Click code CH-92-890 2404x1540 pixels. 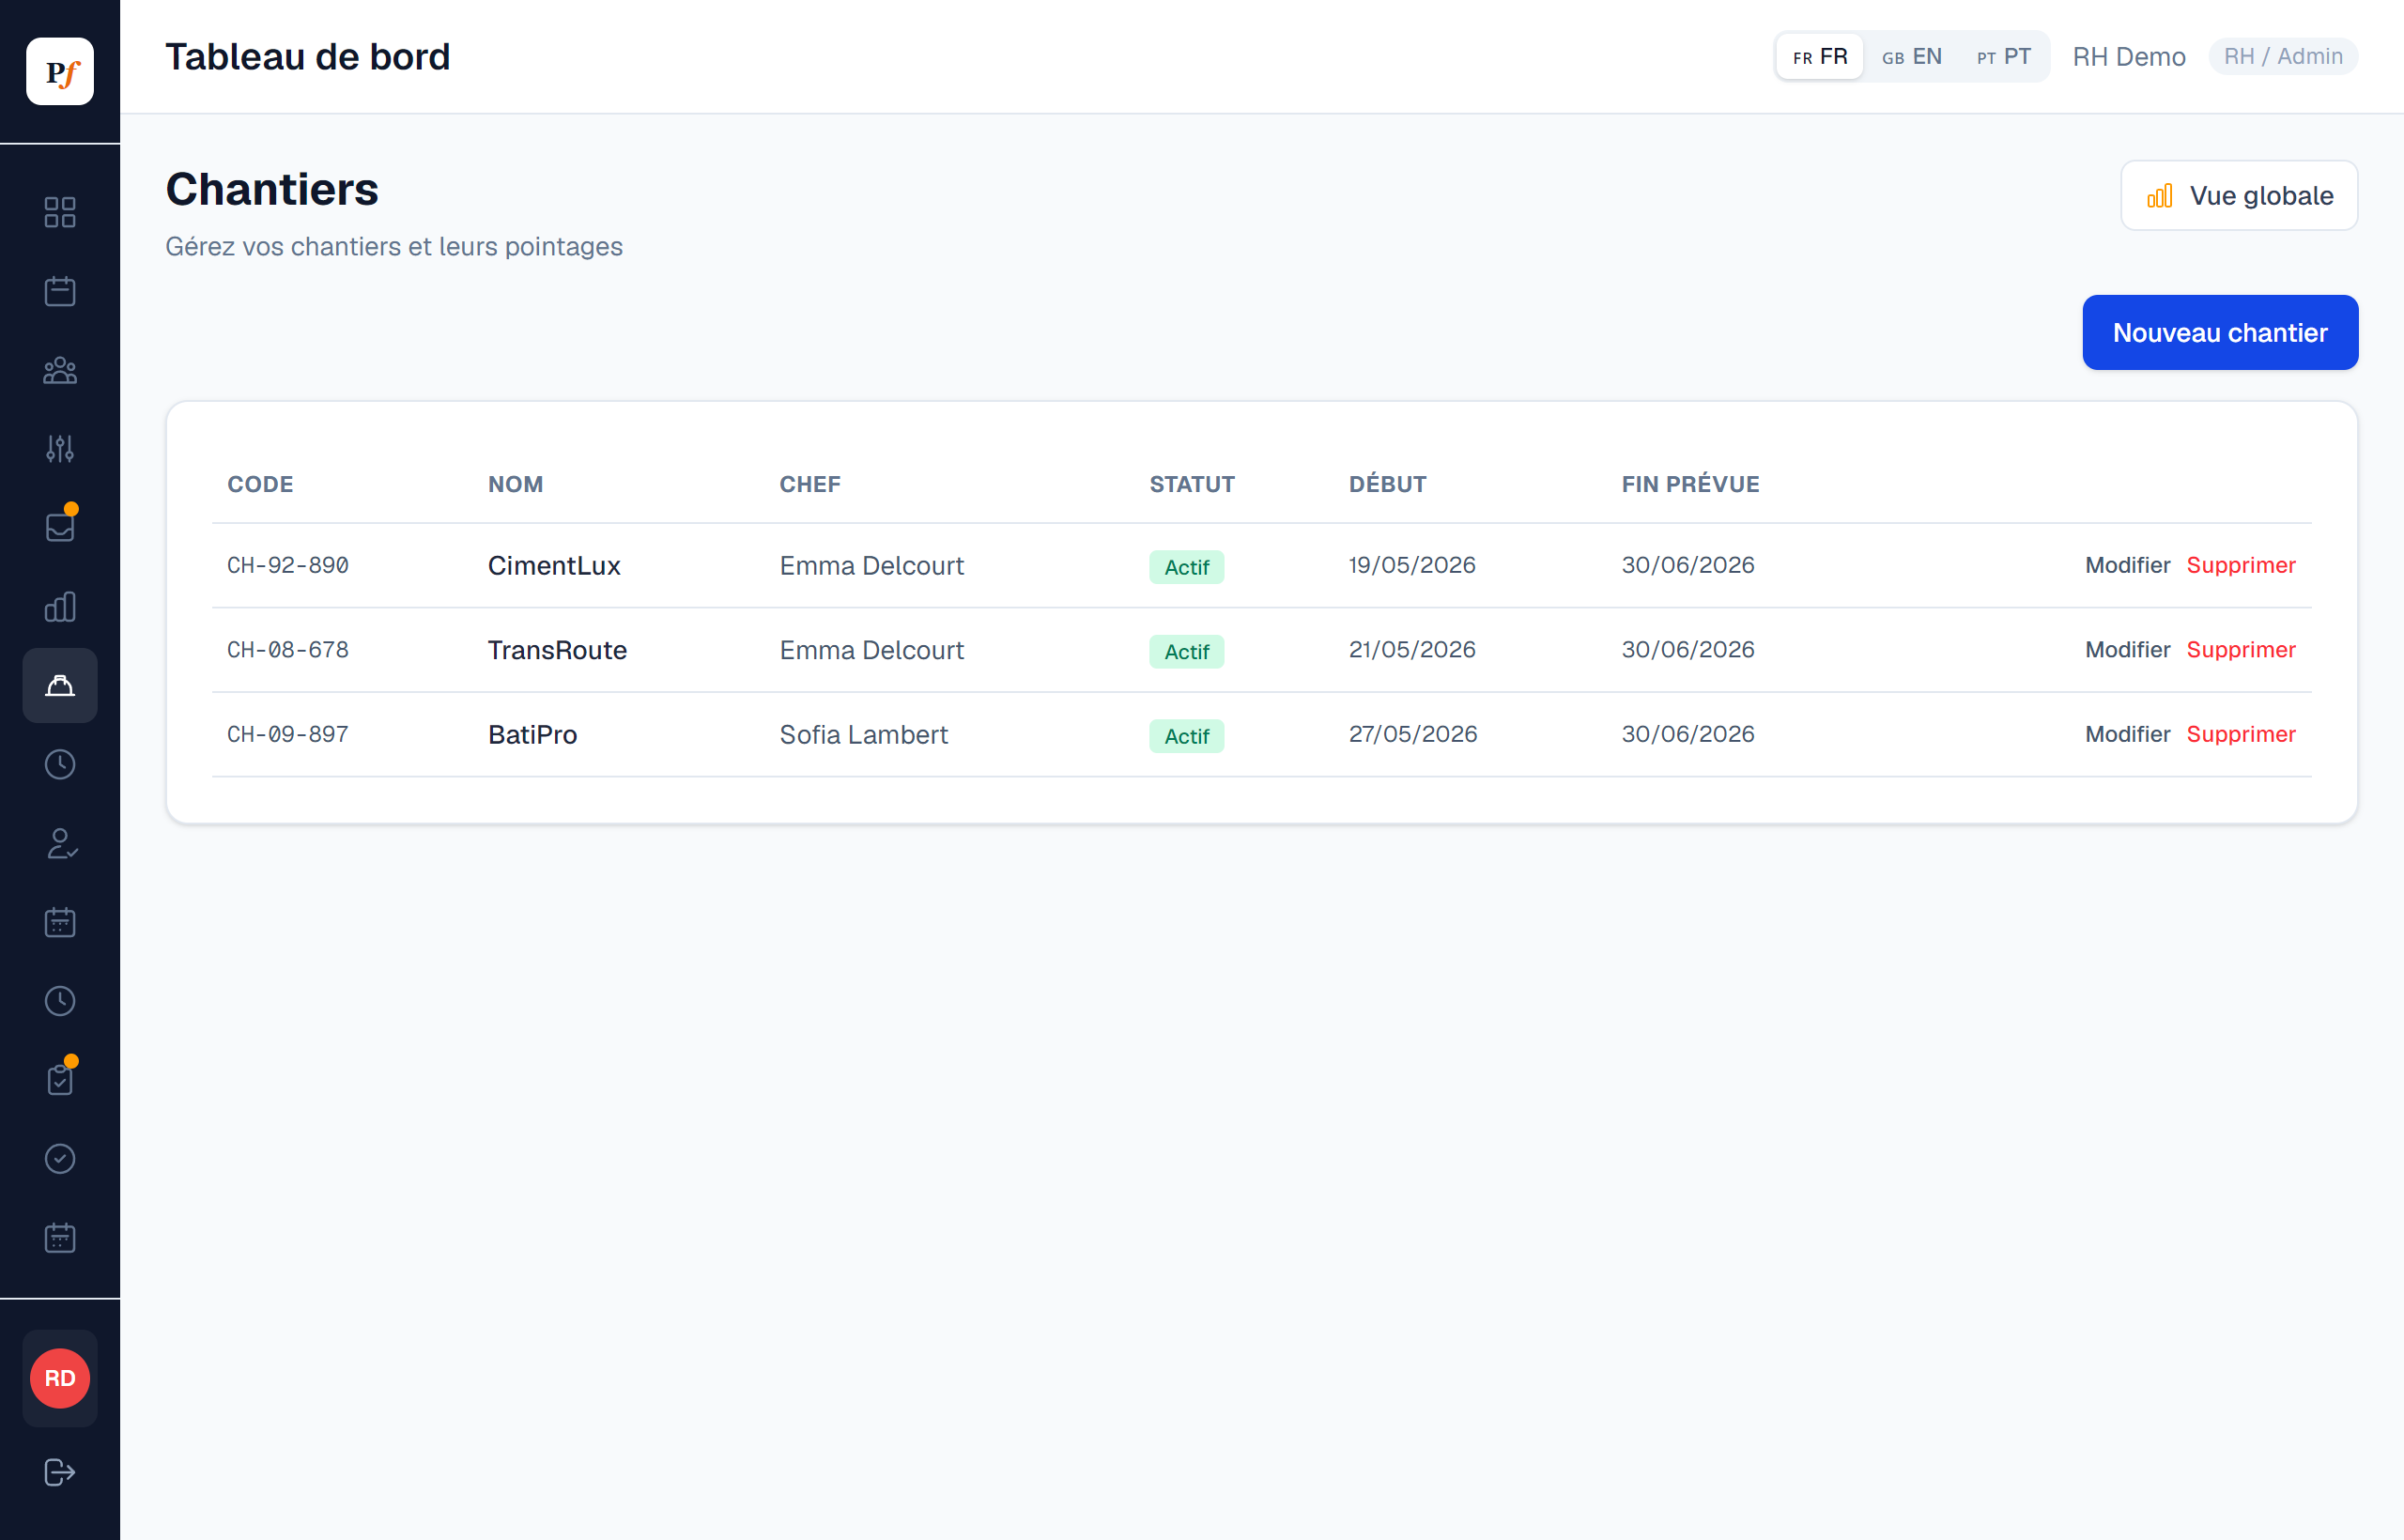pos(288,565)
